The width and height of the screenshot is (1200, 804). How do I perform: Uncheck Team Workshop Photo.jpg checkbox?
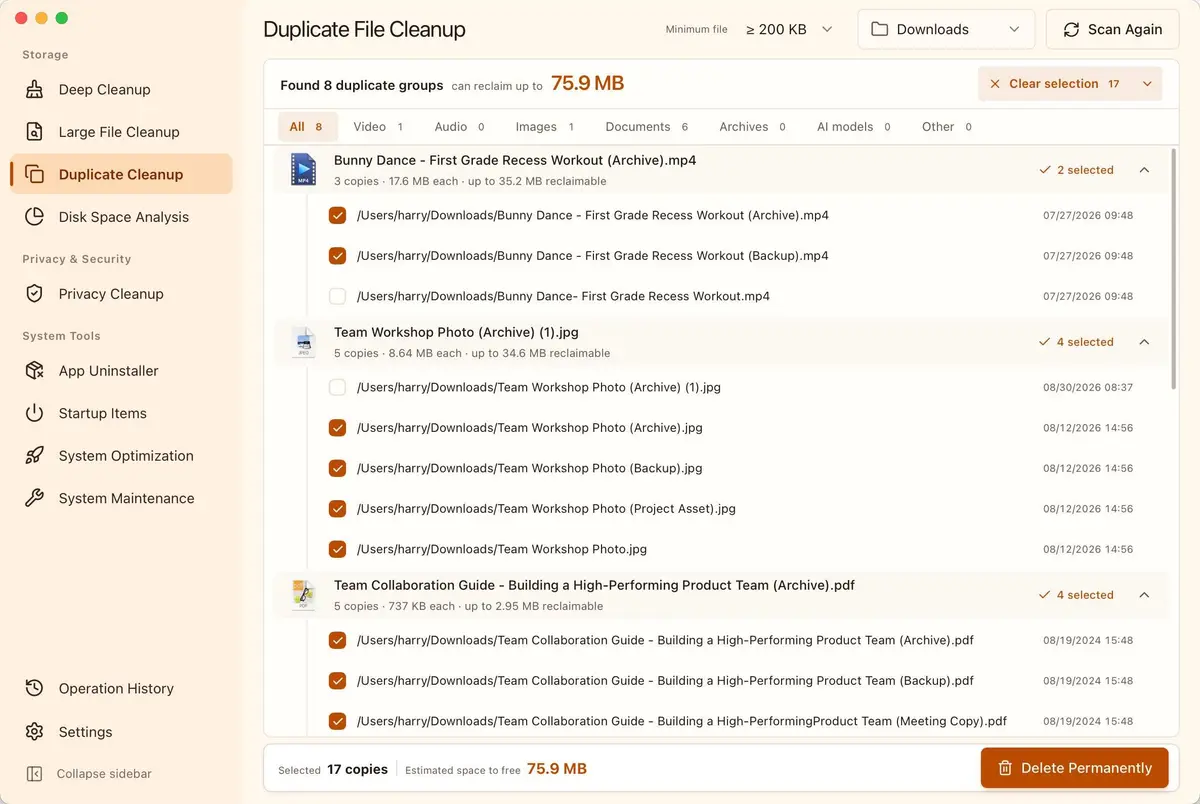[338, 549]
